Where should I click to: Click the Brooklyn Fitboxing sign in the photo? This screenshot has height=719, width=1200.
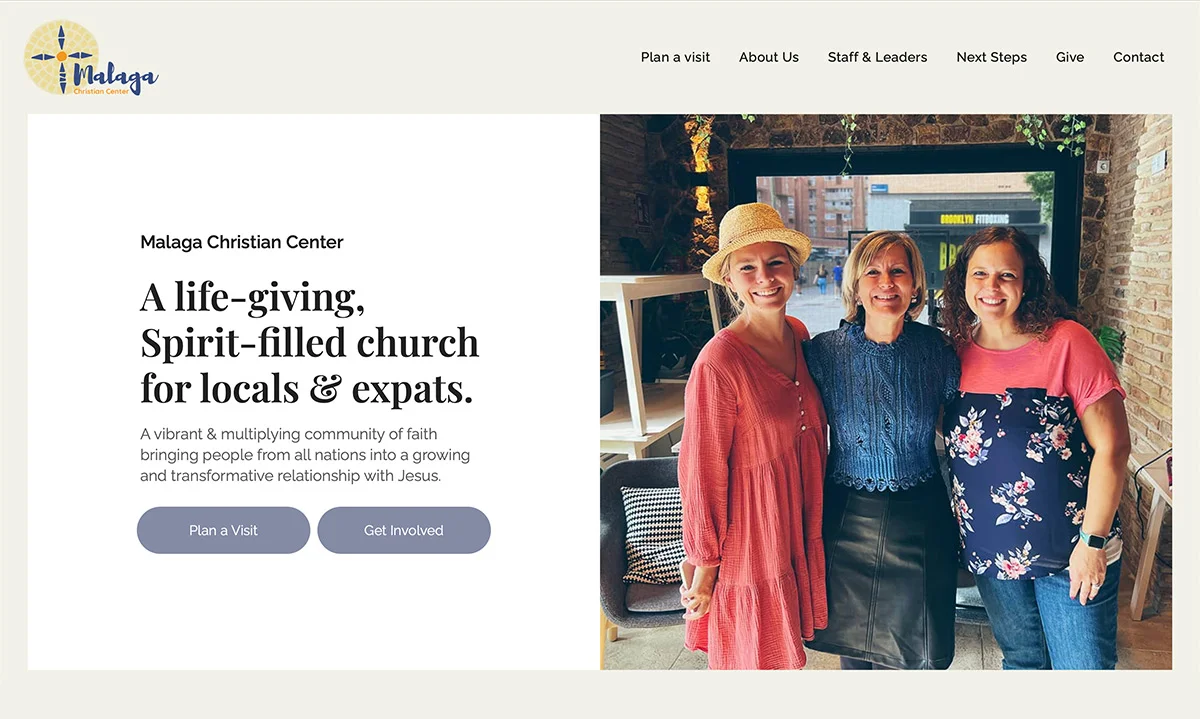click(974, 218)
